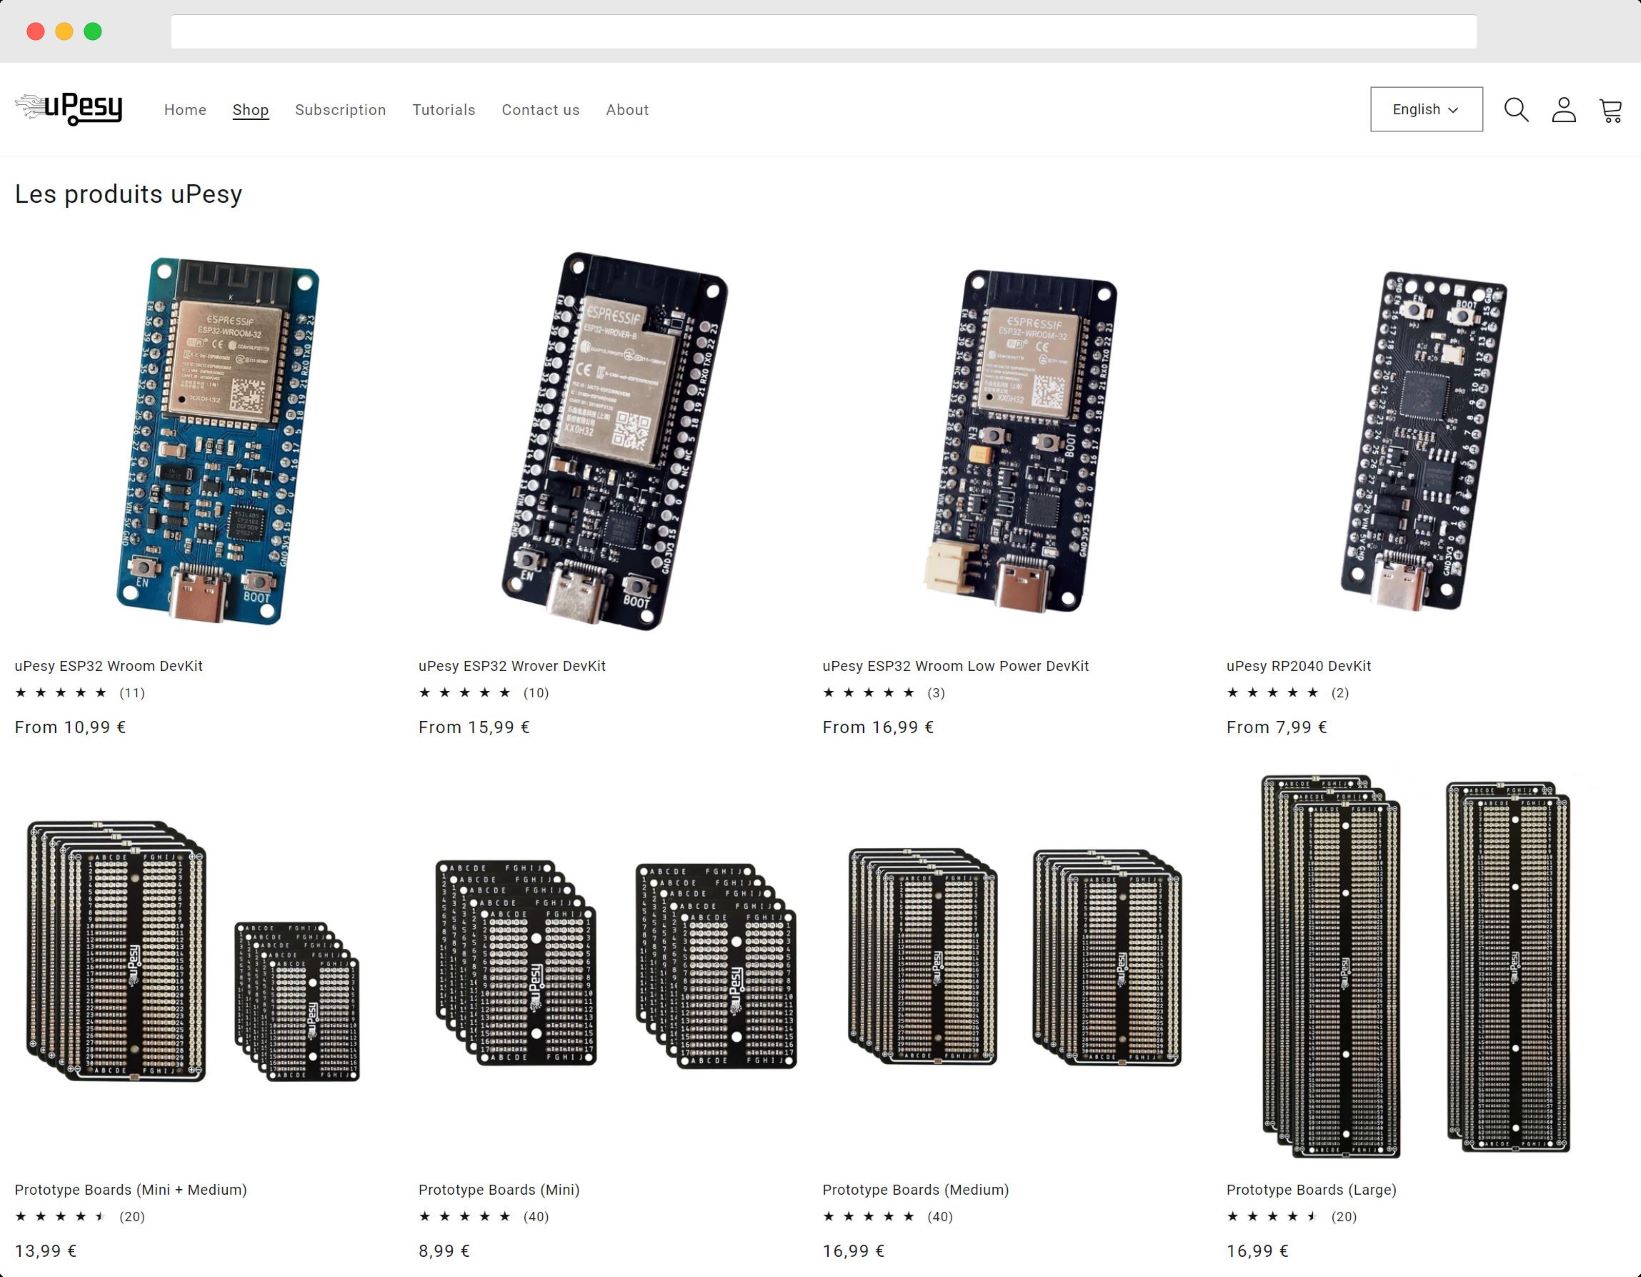Screen dimensions: 1641x1277
Task: Click the star rating of RP2040 DevKit
Action: pyautogui.click(x=1273, y=693)
